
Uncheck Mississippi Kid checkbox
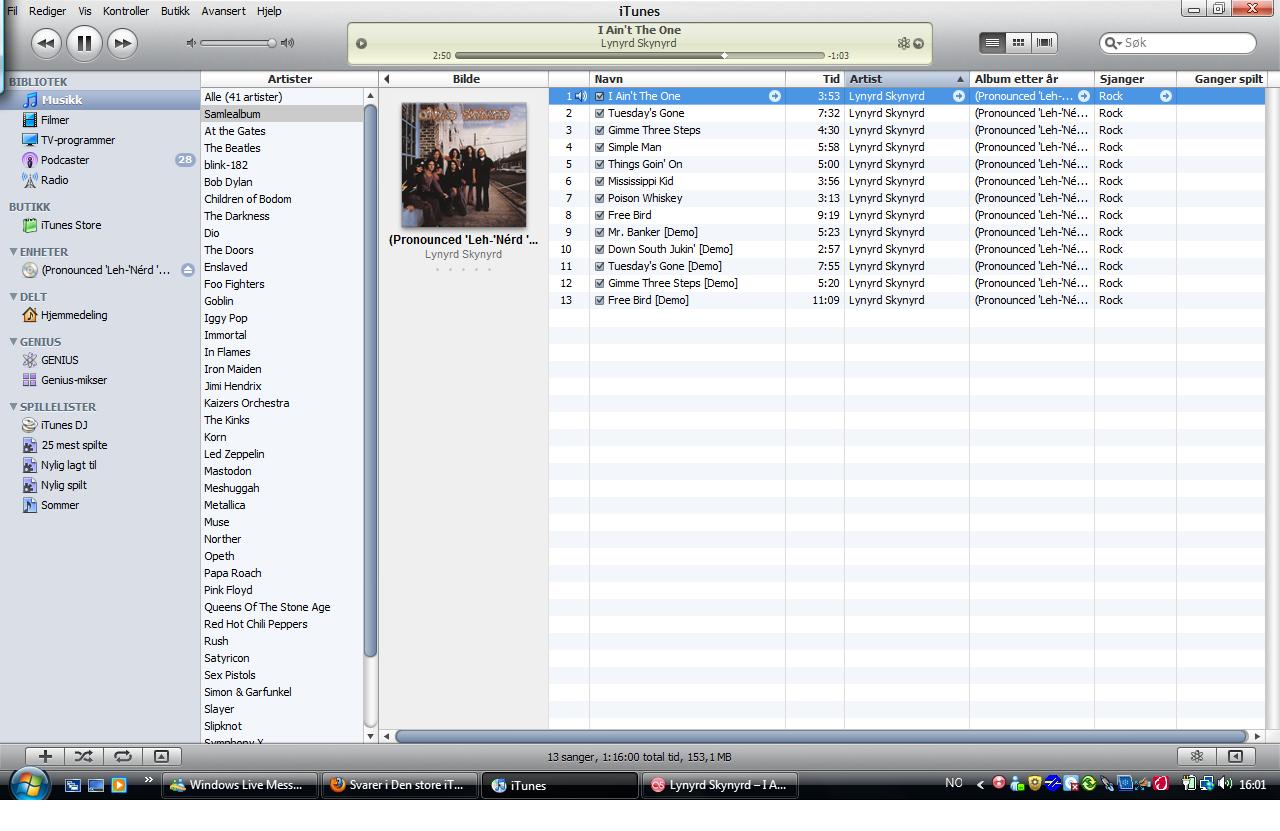600,181
